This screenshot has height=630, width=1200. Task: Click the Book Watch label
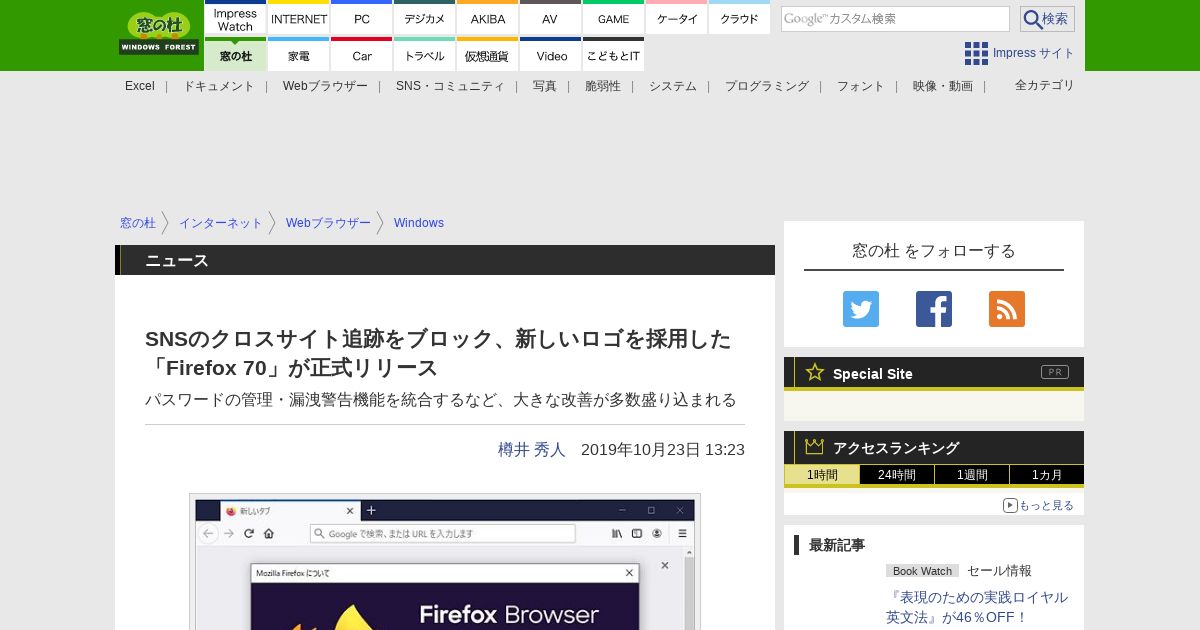point(922,571)
